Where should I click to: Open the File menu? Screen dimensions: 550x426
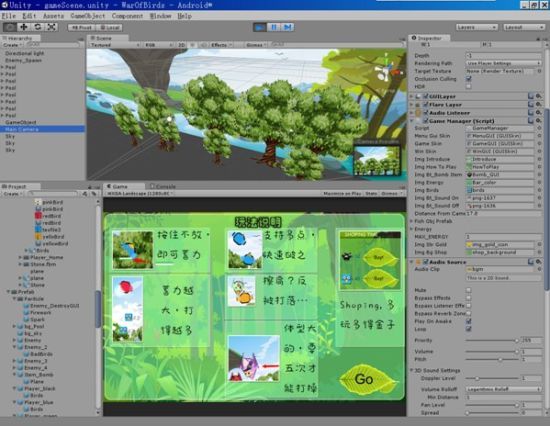[9, 16]
